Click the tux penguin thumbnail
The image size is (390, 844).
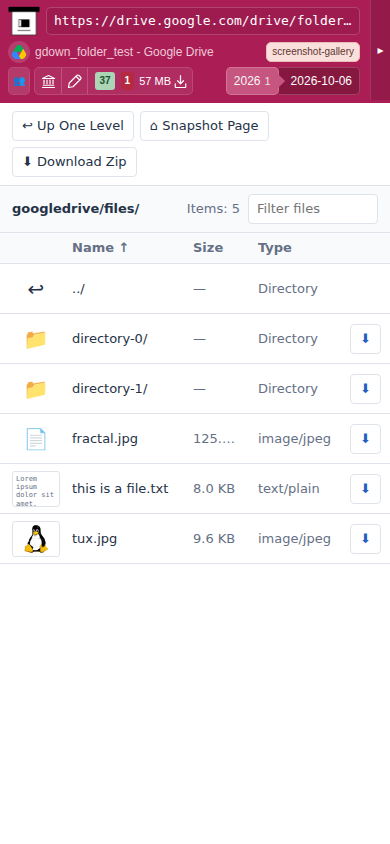point(36,539)
